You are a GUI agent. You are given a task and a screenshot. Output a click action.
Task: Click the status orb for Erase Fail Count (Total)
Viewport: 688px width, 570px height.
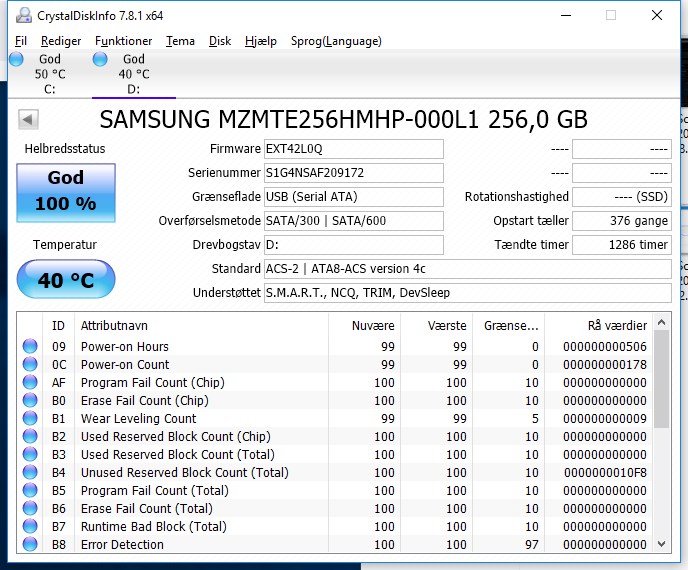pos(30,508)
